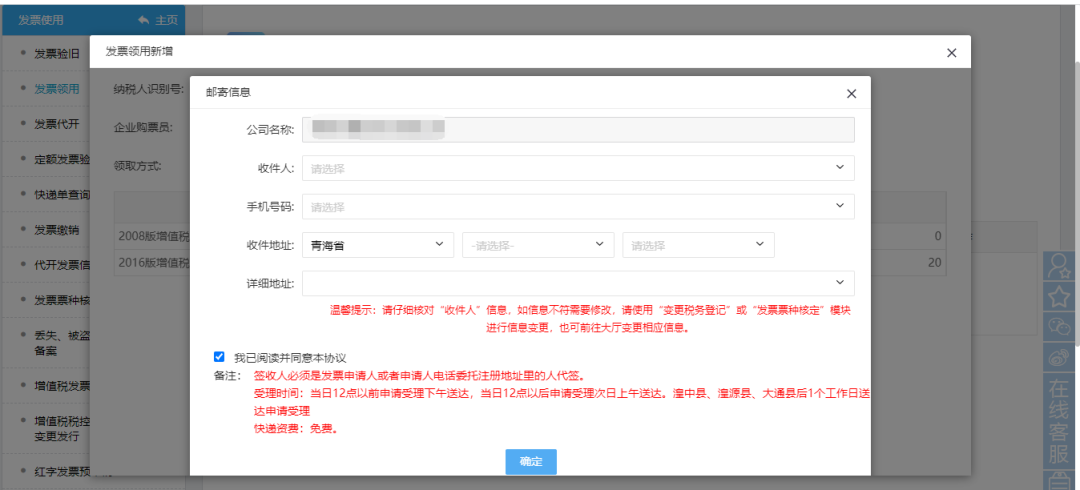Open the 青海省 province dropdown
The height and width of the screenshot is (490, 1080).
click(378, 245)
